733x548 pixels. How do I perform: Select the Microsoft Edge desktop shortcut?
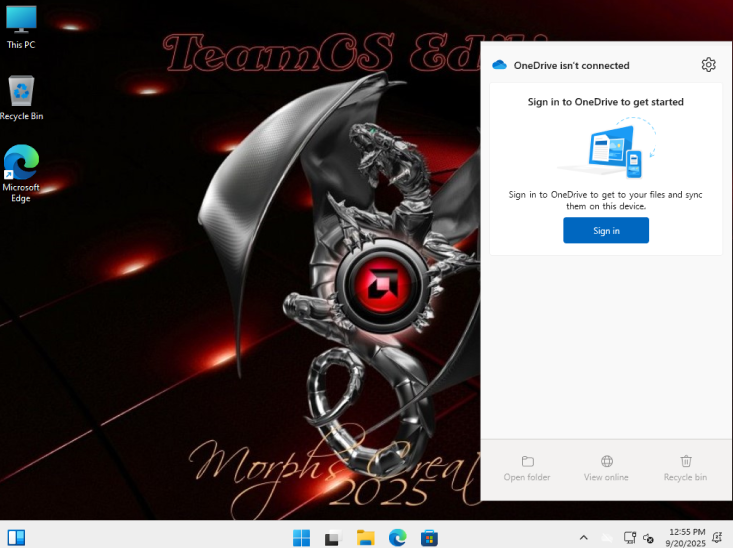[x=21, y=173]
